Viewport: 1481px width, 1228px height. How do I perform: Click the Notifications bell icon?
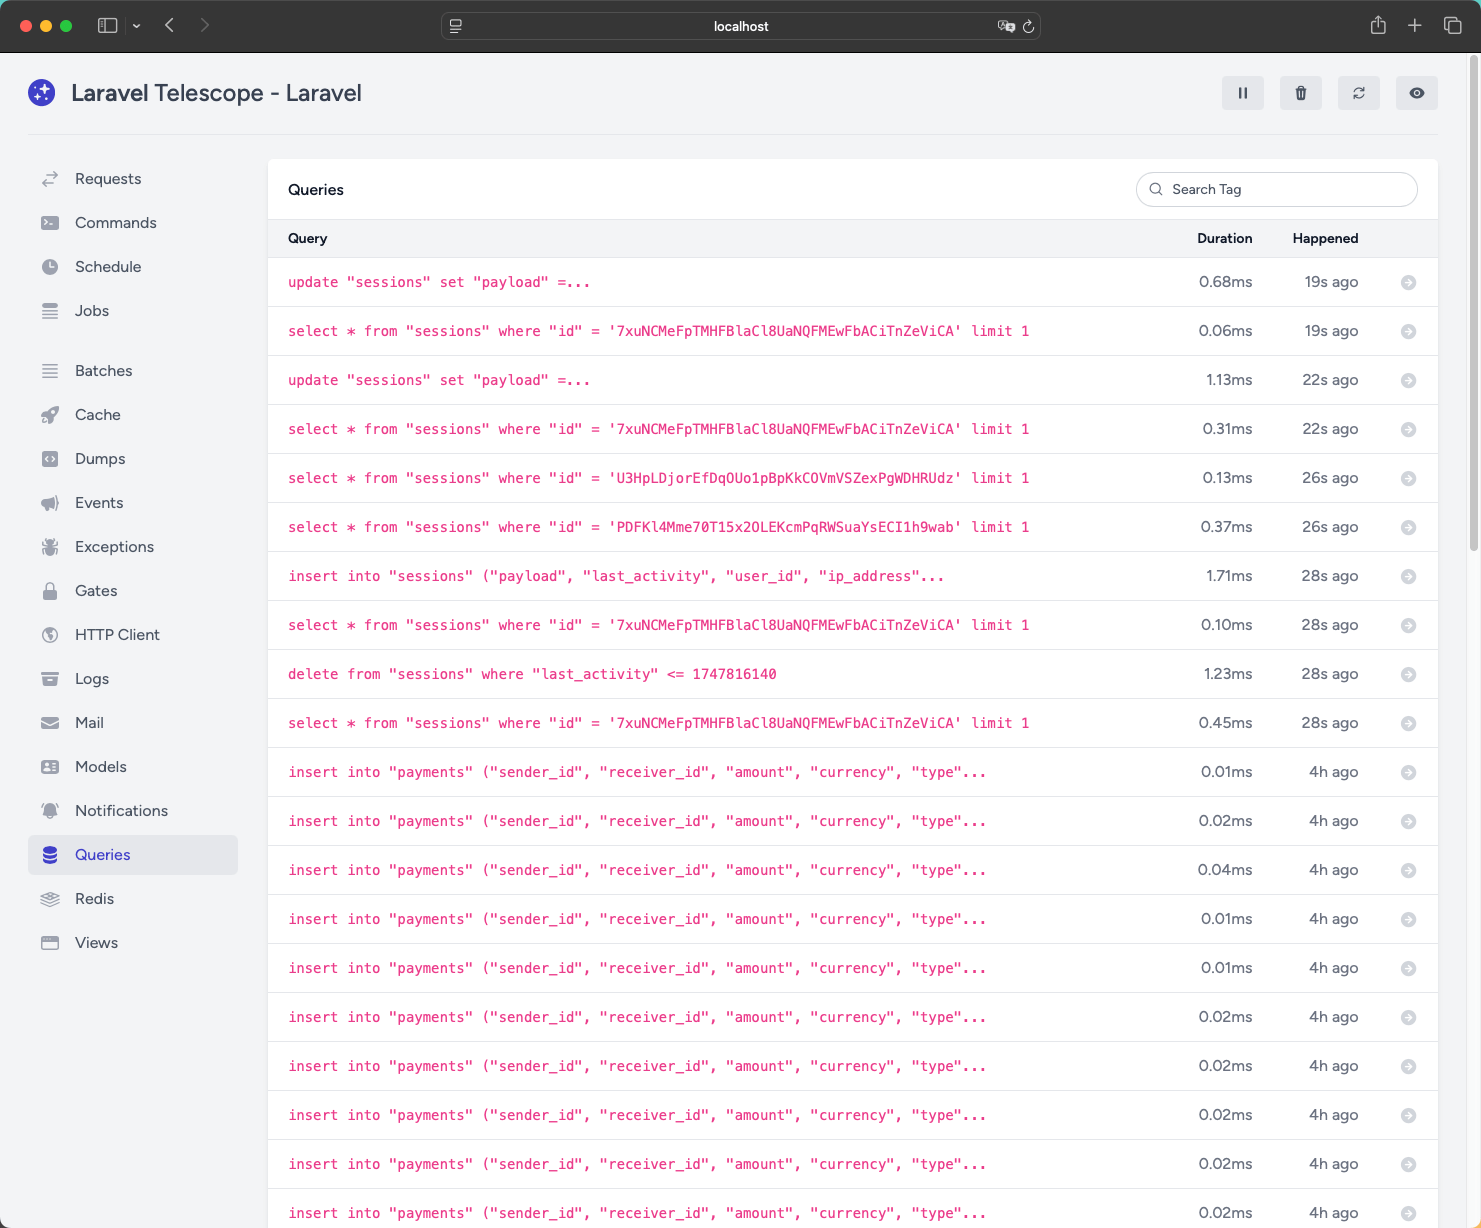pyautogui.click(x=50, y=811)
